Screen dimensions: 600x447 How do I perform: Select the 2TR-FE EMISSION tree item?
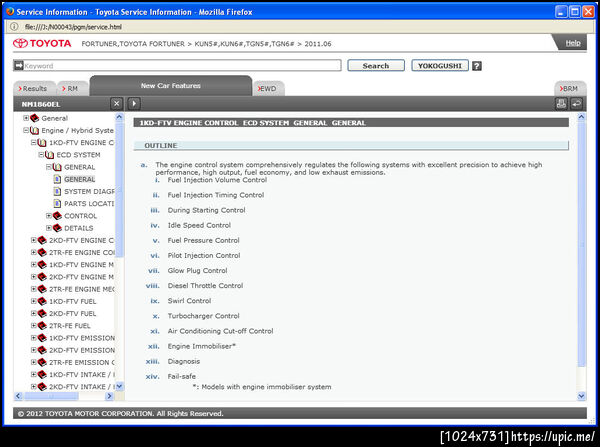[x=82, y=362]
